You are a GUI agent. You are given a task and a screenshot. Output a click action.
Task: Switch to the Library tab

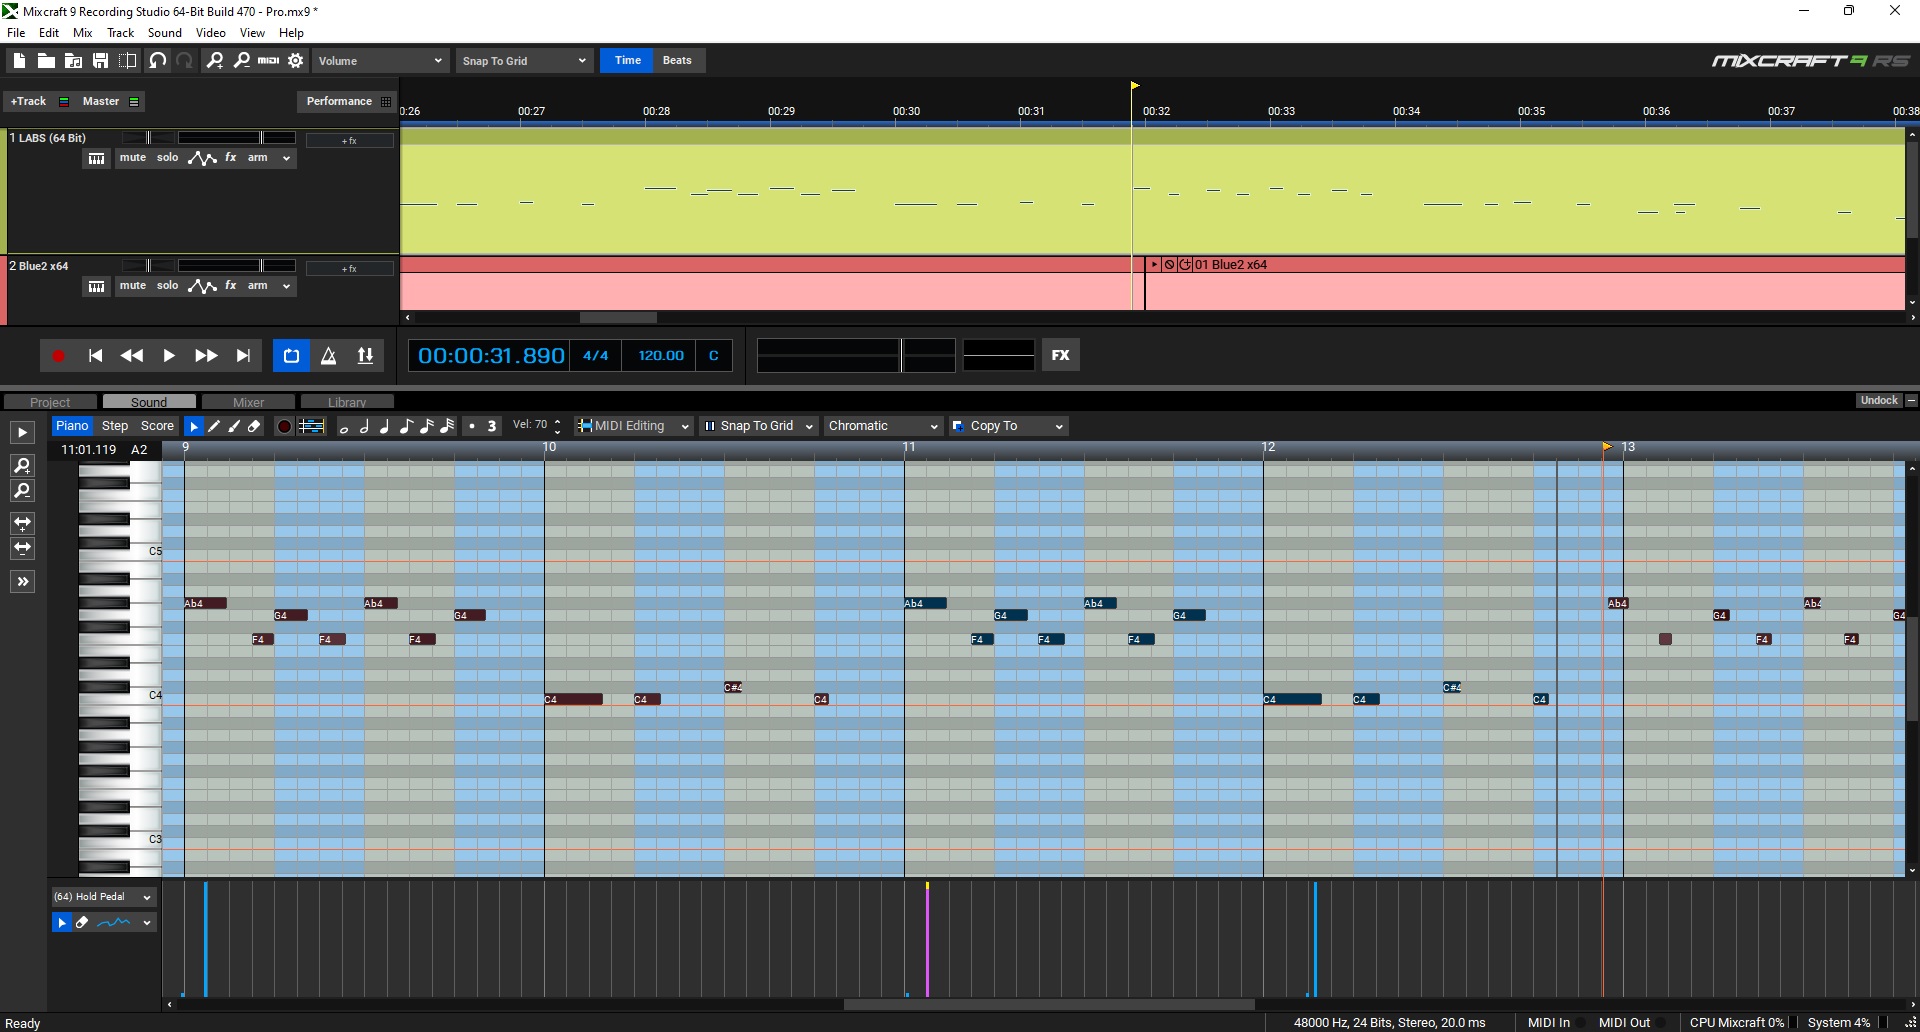point(347,402)
